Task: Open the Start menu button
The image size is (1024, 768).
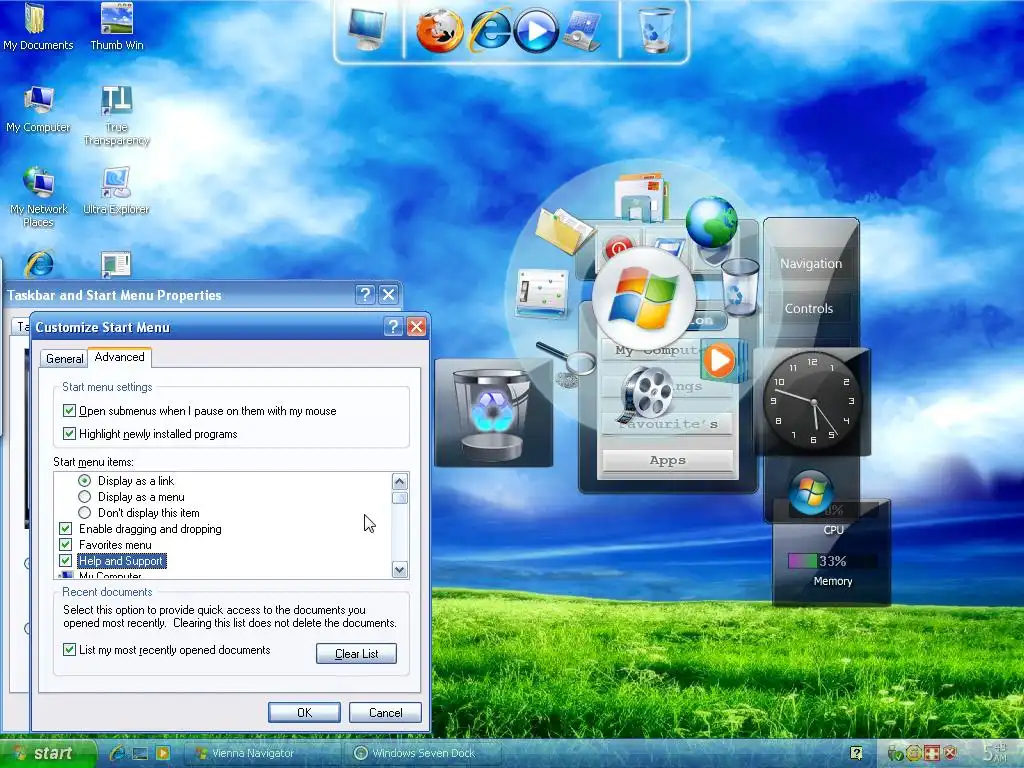Action: [x=49, y=753]
